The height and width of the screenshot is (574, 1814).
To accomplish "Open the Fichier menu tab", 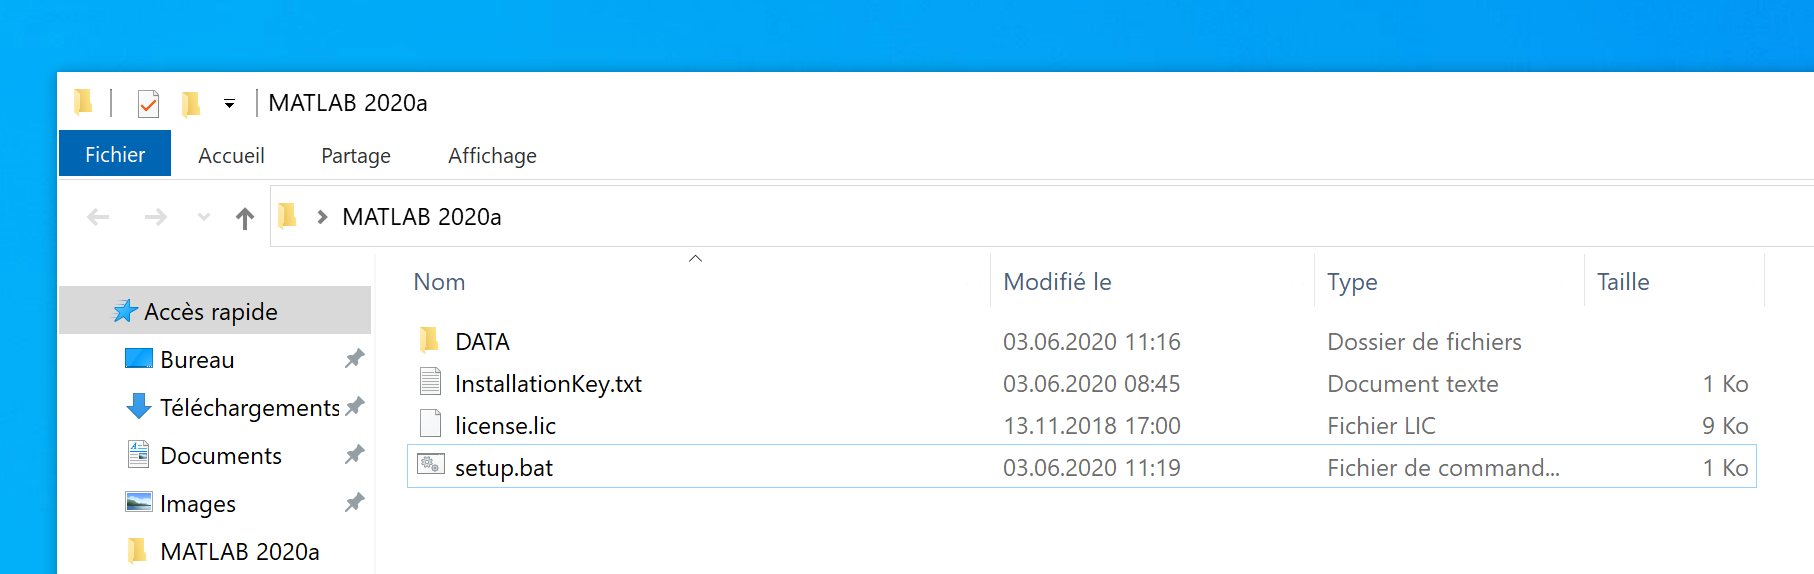I will [115, 155].
